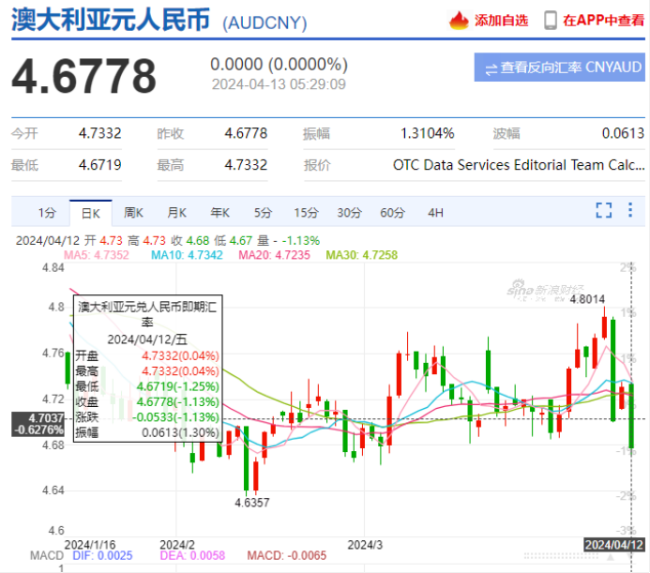650x573 pixels.
Task: Click the MA10: 4.7342 indicator label
Action: point(187,255)
